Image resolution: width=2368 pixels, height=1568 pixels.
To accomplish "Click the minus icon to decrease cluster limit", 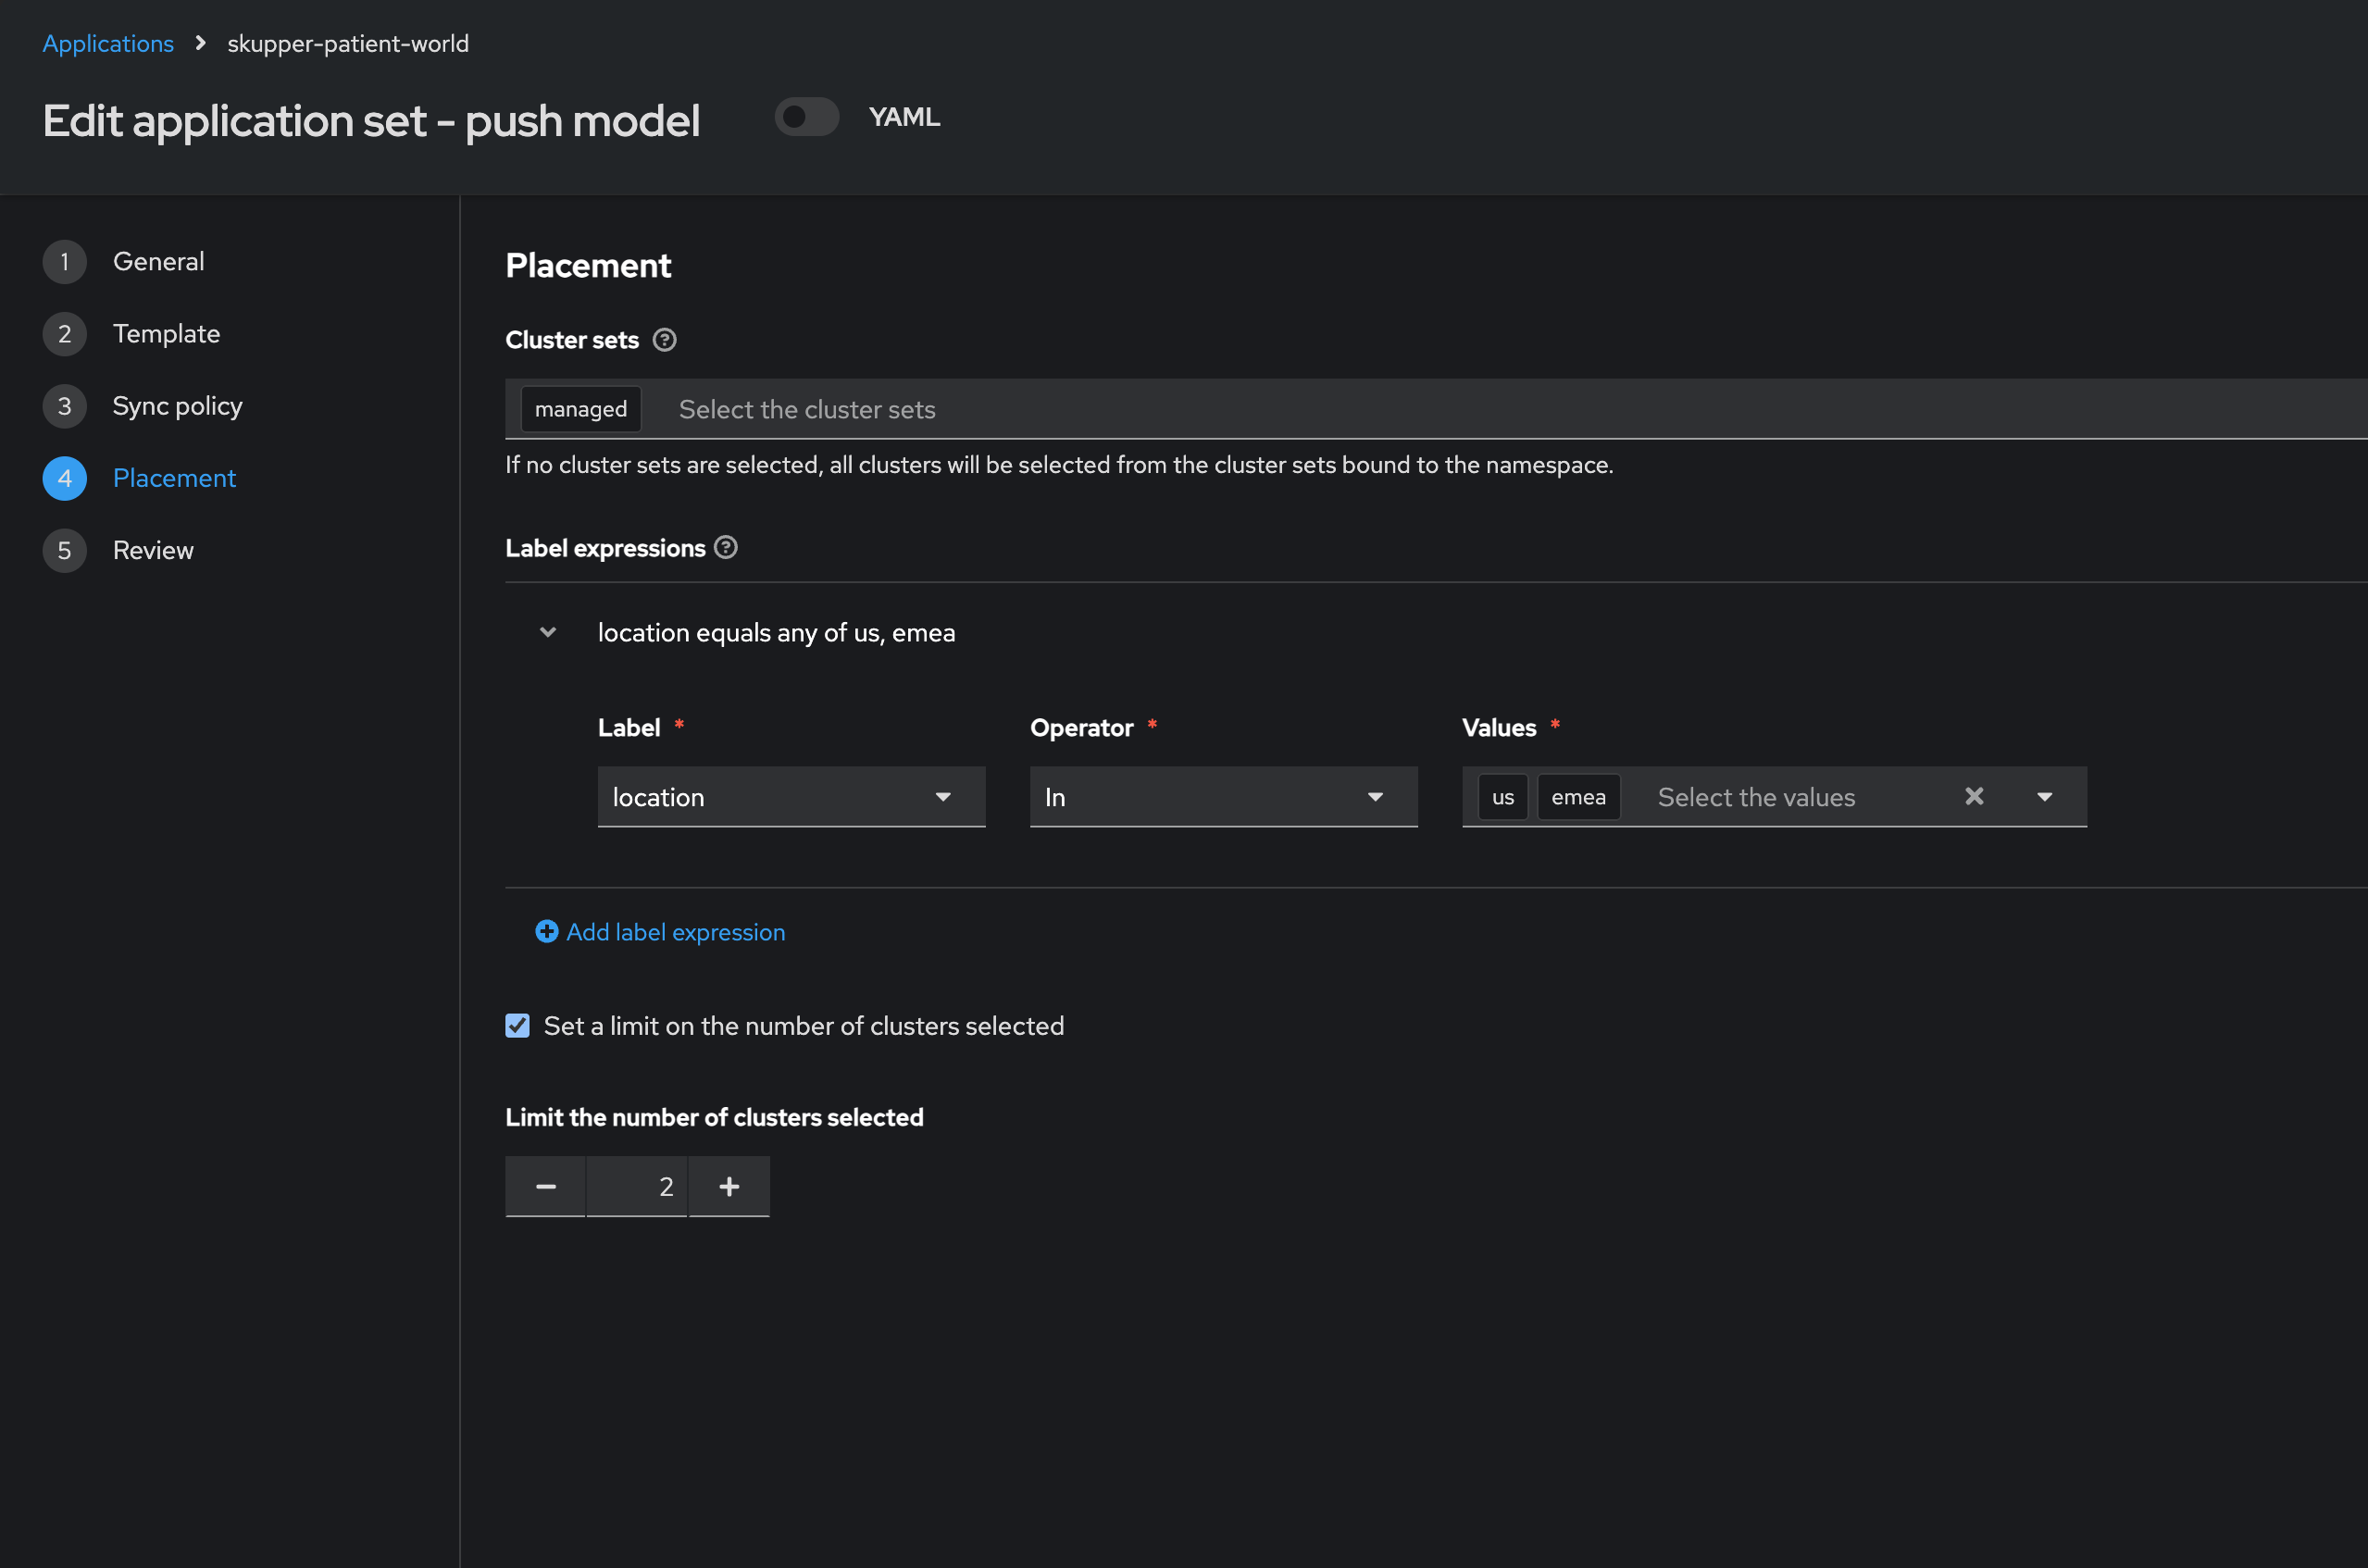I will pyautogui.click(x=545, y=1186).
